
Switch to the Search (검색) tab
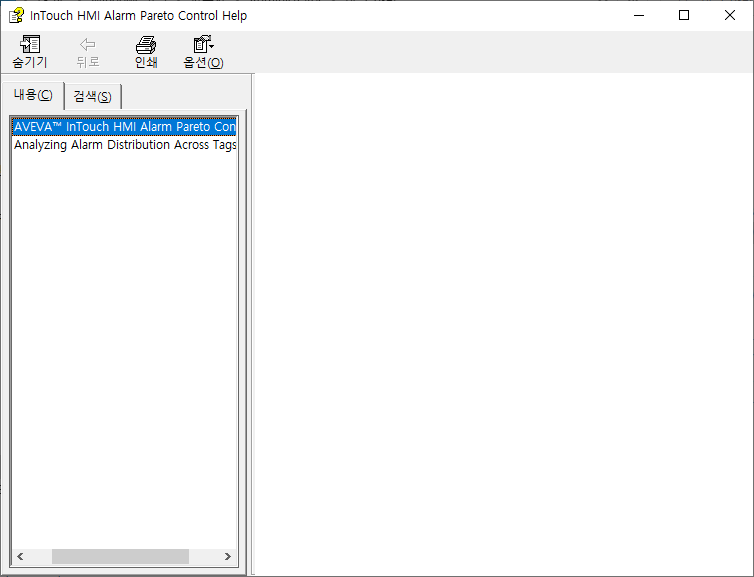click(92, 97)
